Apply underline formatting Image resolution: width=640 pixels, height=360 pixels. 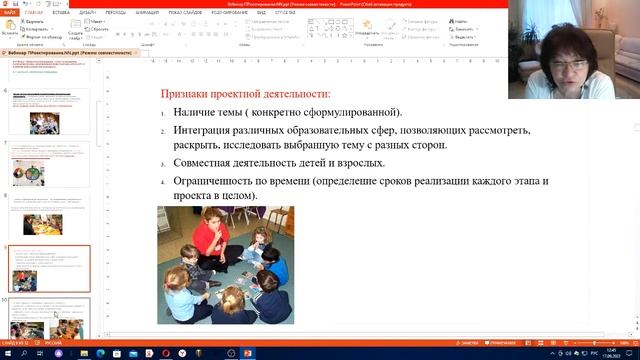[132, 35]
